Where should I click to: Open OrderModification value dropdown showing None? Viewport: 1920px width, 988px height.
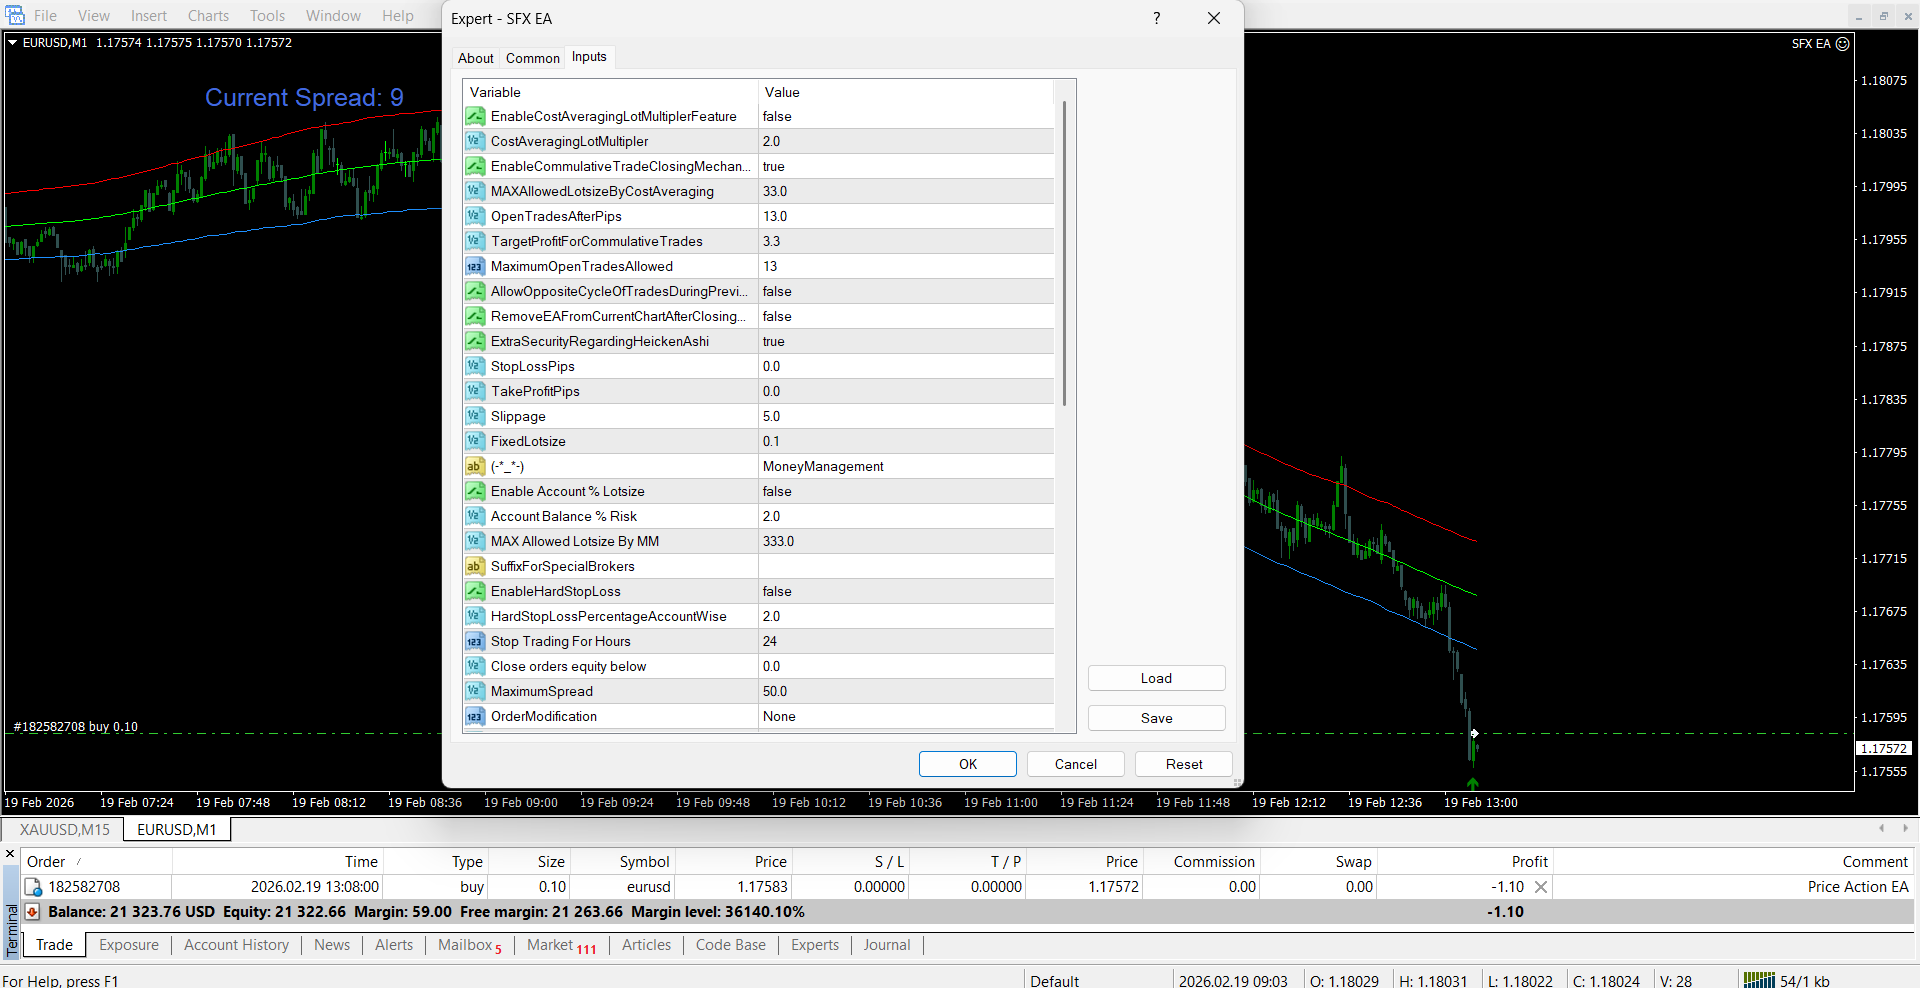(x=905, y=716)
